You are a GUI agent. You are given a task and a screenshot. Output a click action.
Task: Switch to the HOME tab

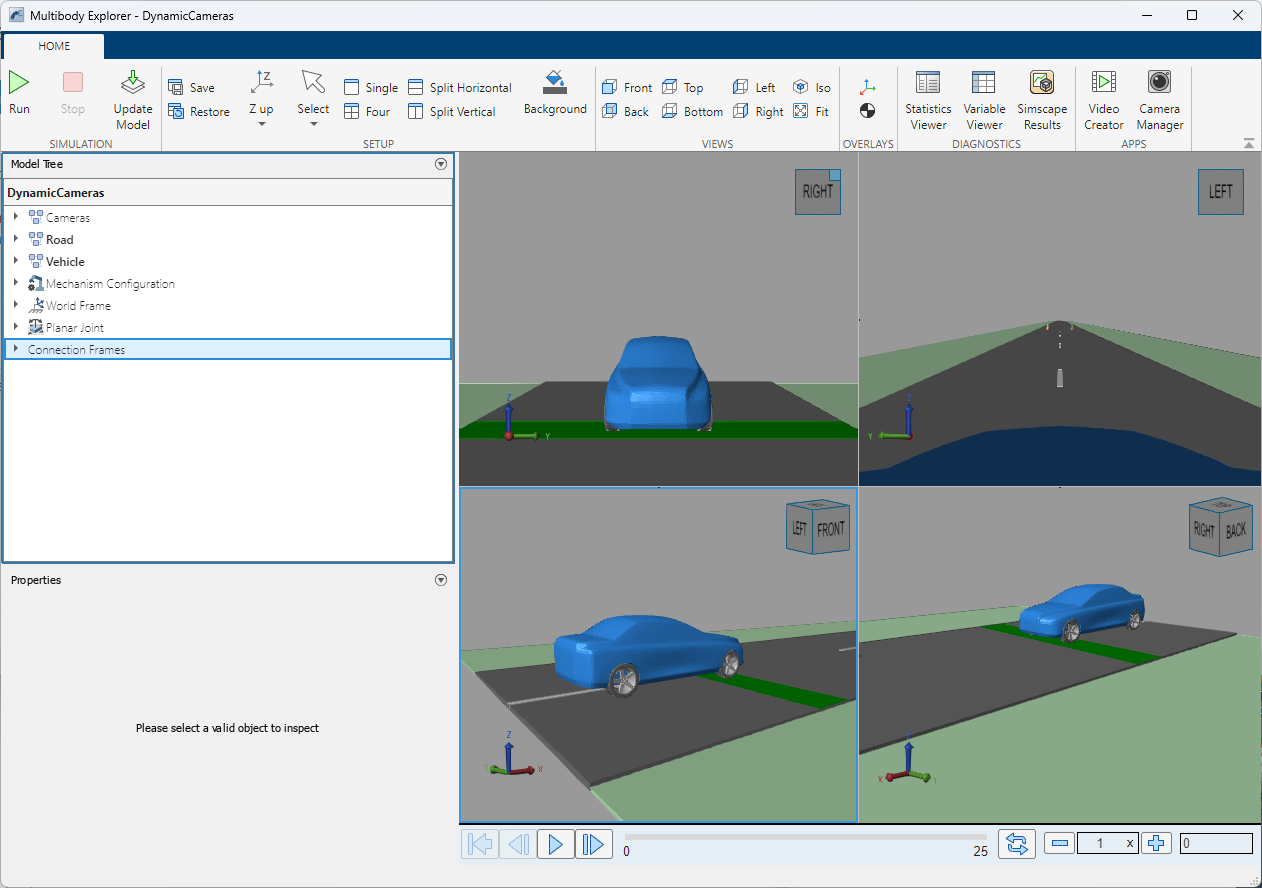(54, 46)
